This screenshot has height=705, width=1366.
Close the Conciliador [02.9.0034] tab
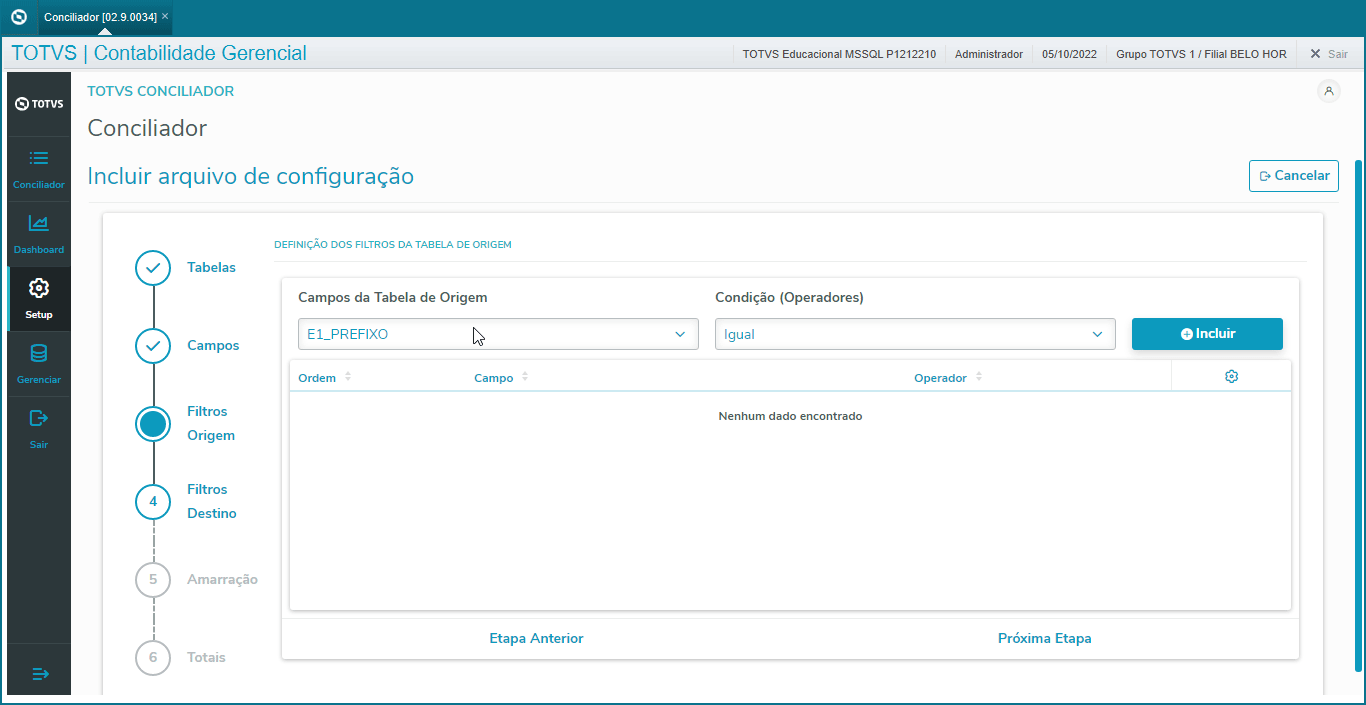[x=165, y=17]
